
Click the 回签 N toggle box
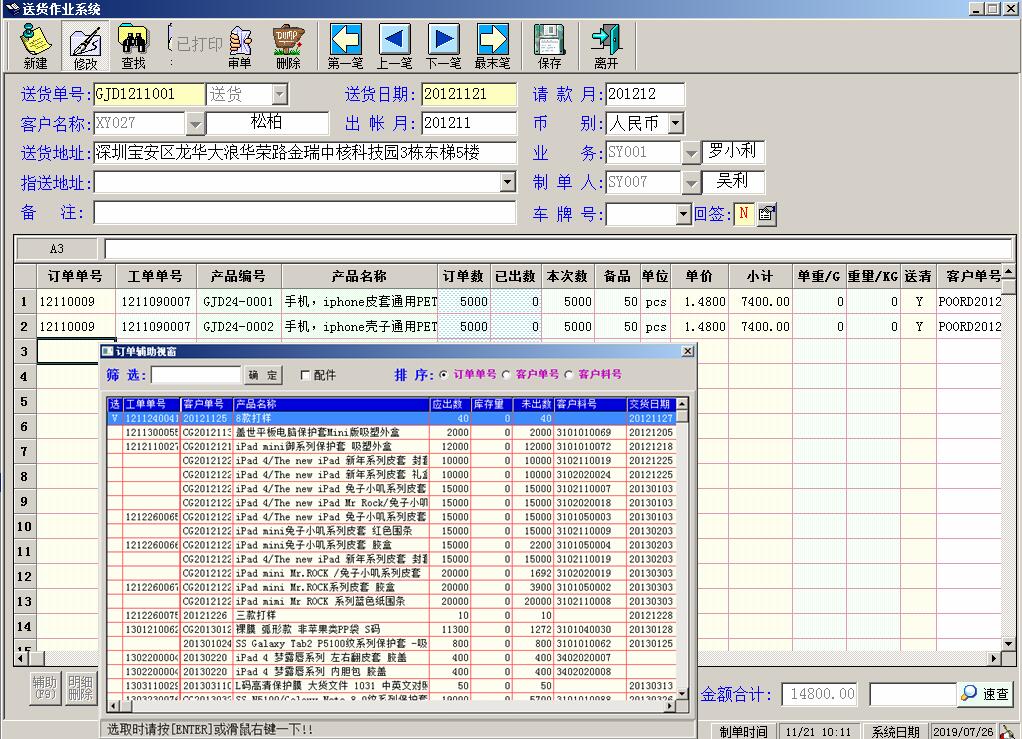[x=744, y=213]
